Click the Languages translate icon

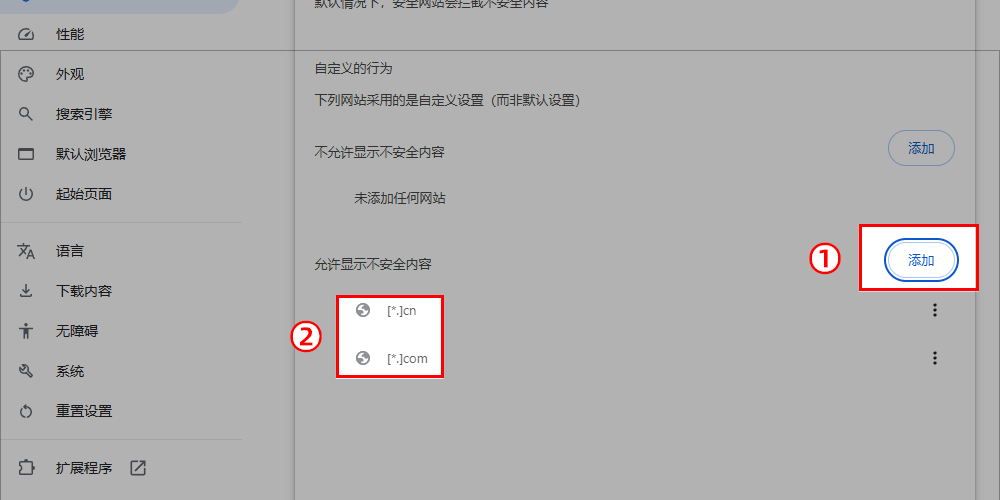[26, 251]
